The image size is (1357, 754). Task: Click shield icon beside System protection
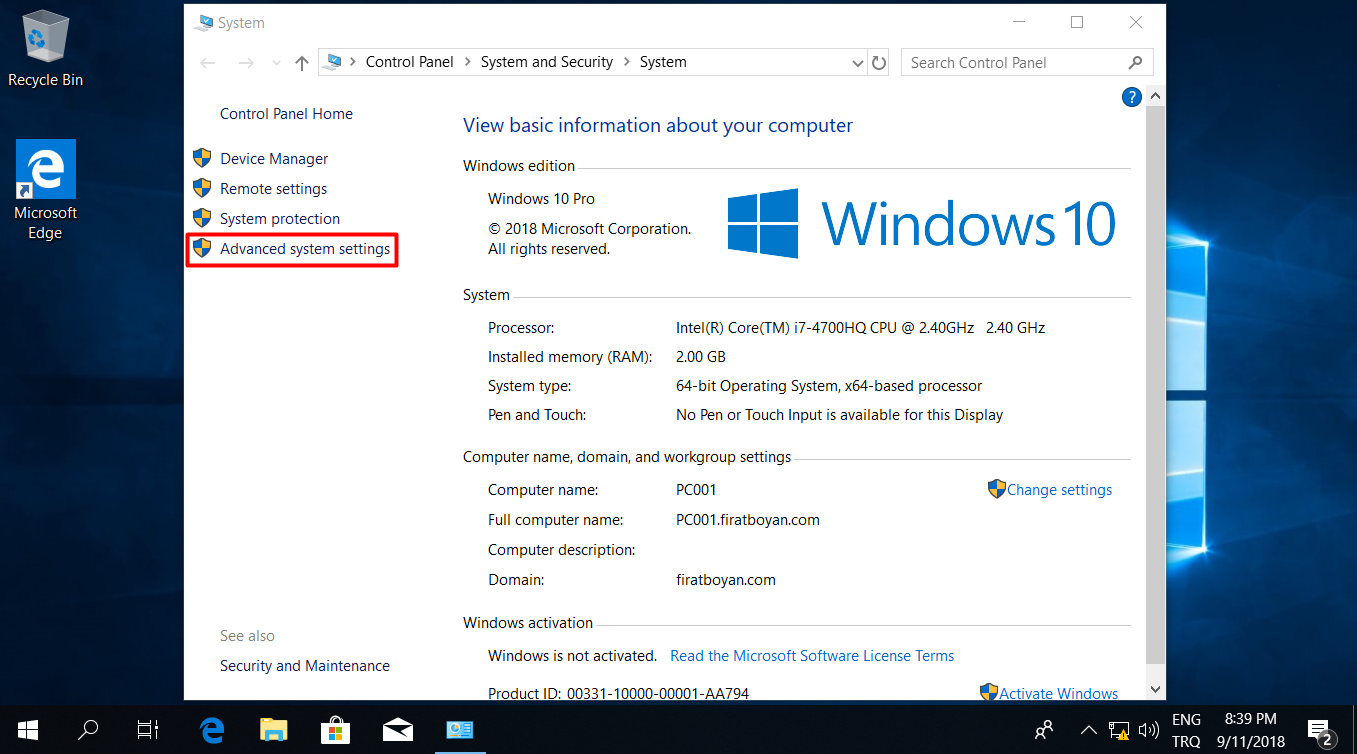tap(202, 218)
